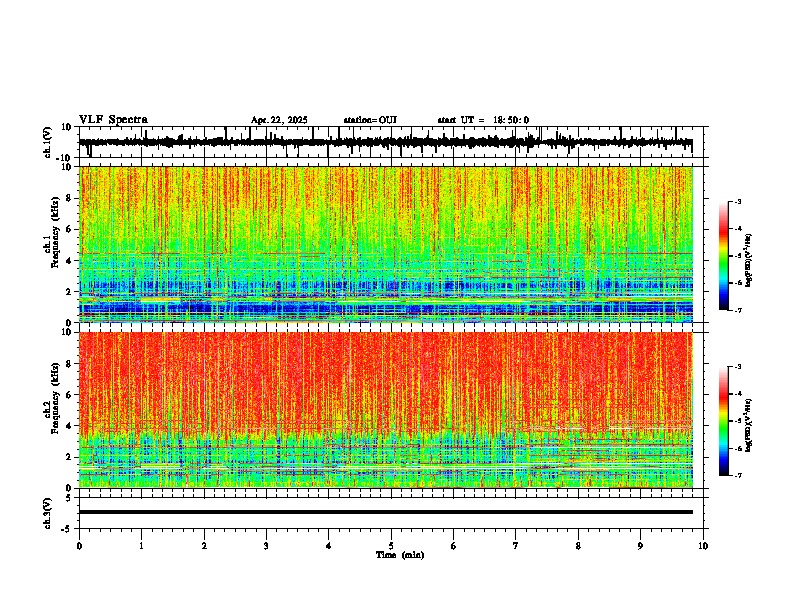Click the "-3" label on ch.1 color scale
792x612 pixels.
pyautogui.click(x=738, y=201)
